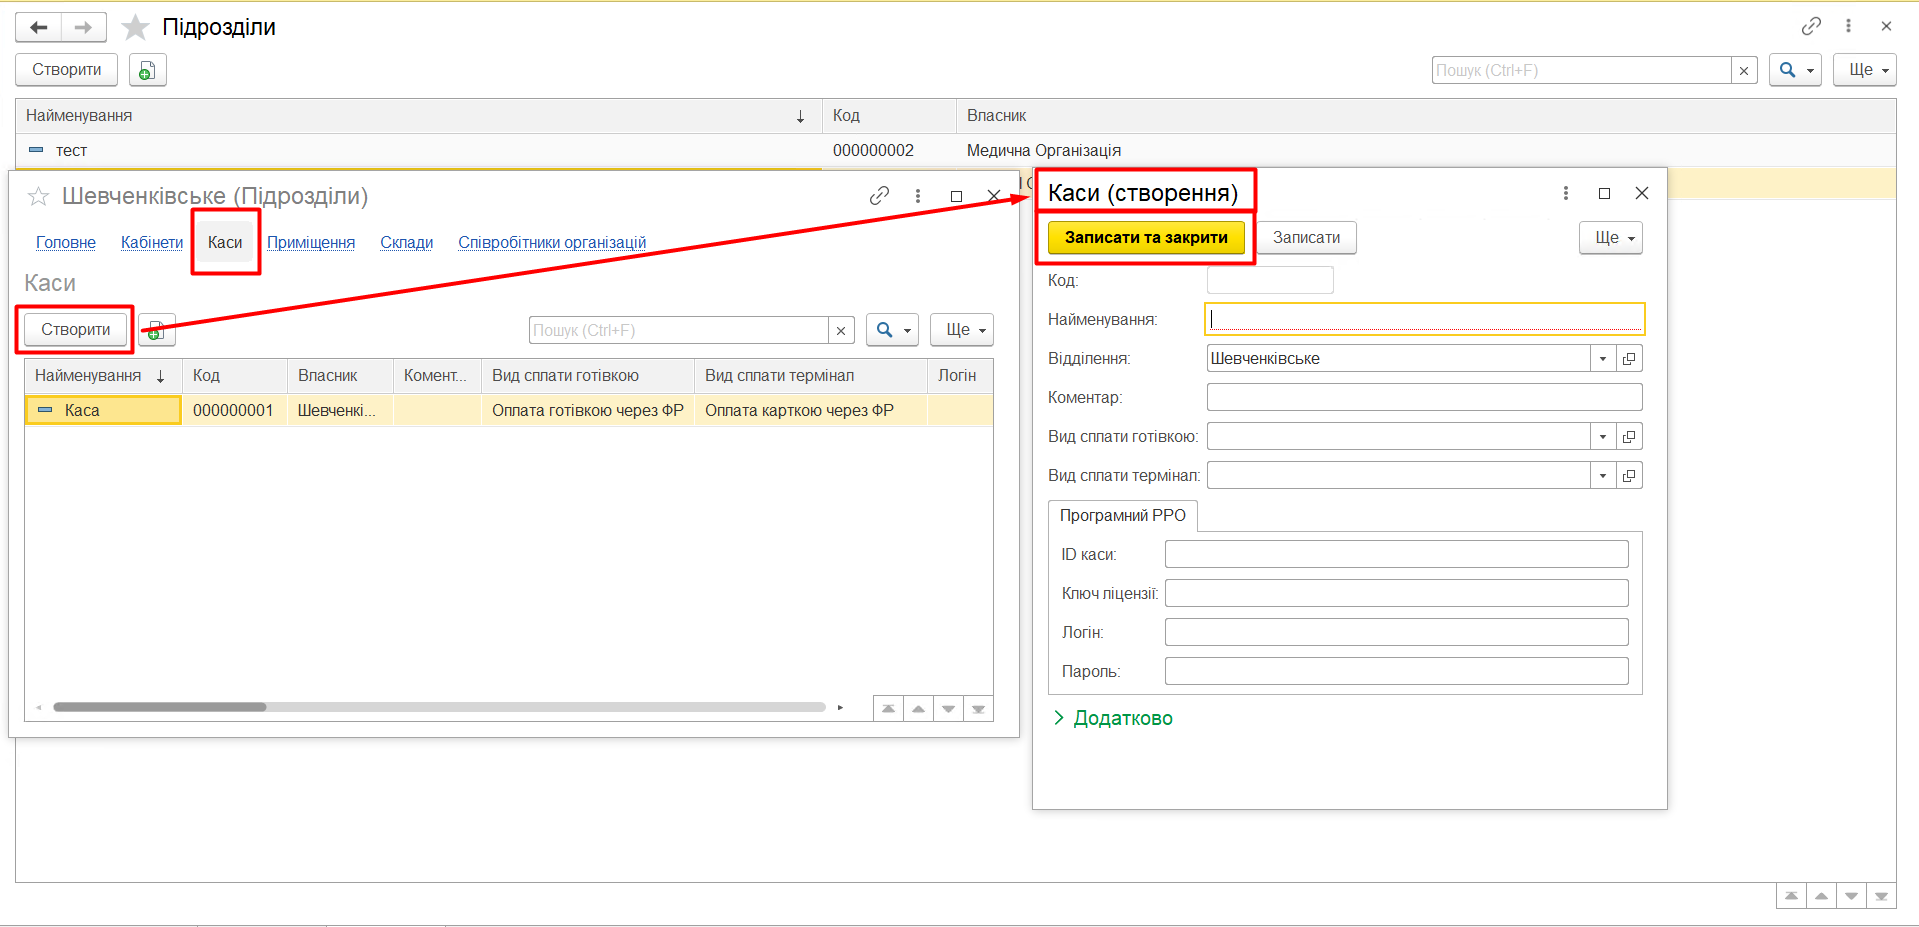Open the Співробітники організації tab
1919x927 pixels.
[551, 242]
